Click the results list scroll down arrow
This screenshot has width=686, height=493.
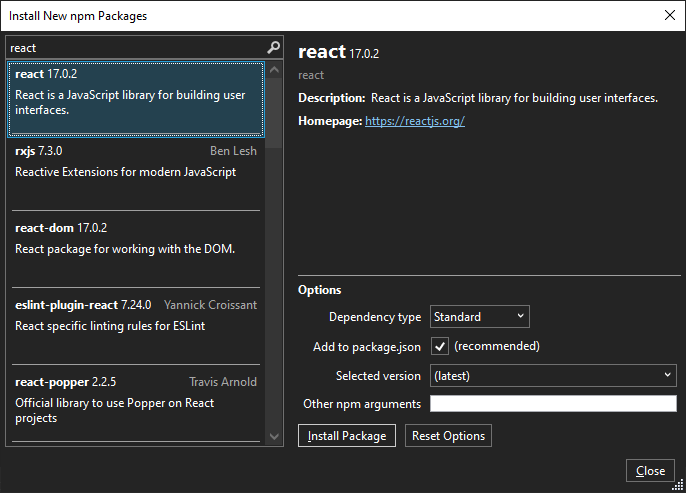pos(274,436)
